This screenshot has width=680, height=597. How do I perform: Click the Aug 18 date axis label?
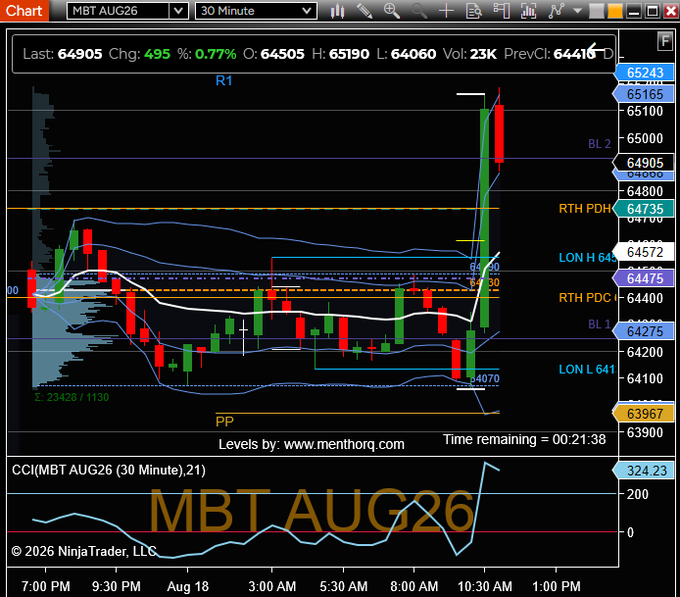click(188, 587)
